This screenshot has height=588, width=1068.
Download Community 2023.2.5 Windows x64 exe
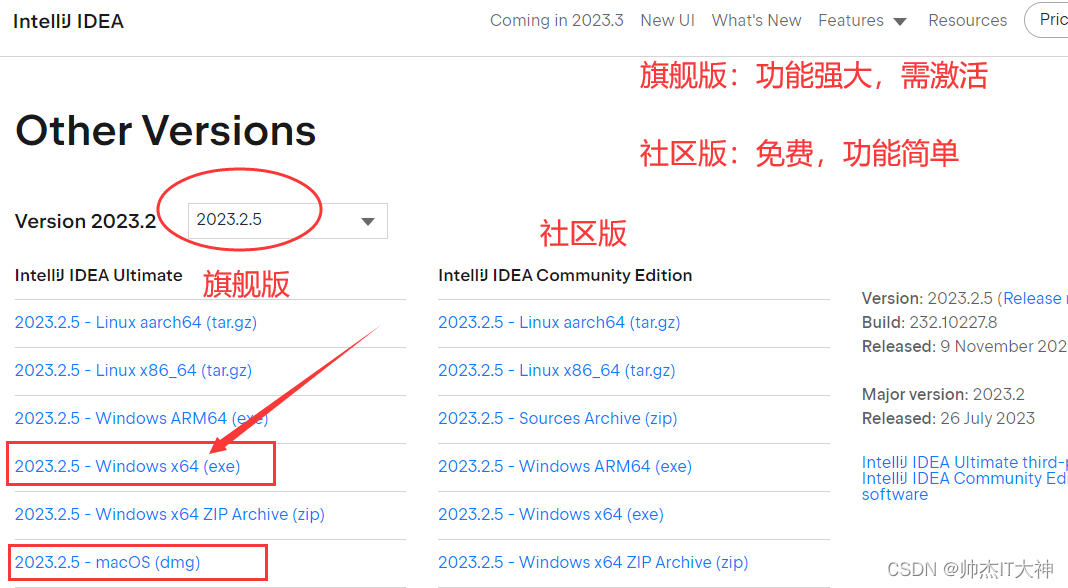point(551,514)
